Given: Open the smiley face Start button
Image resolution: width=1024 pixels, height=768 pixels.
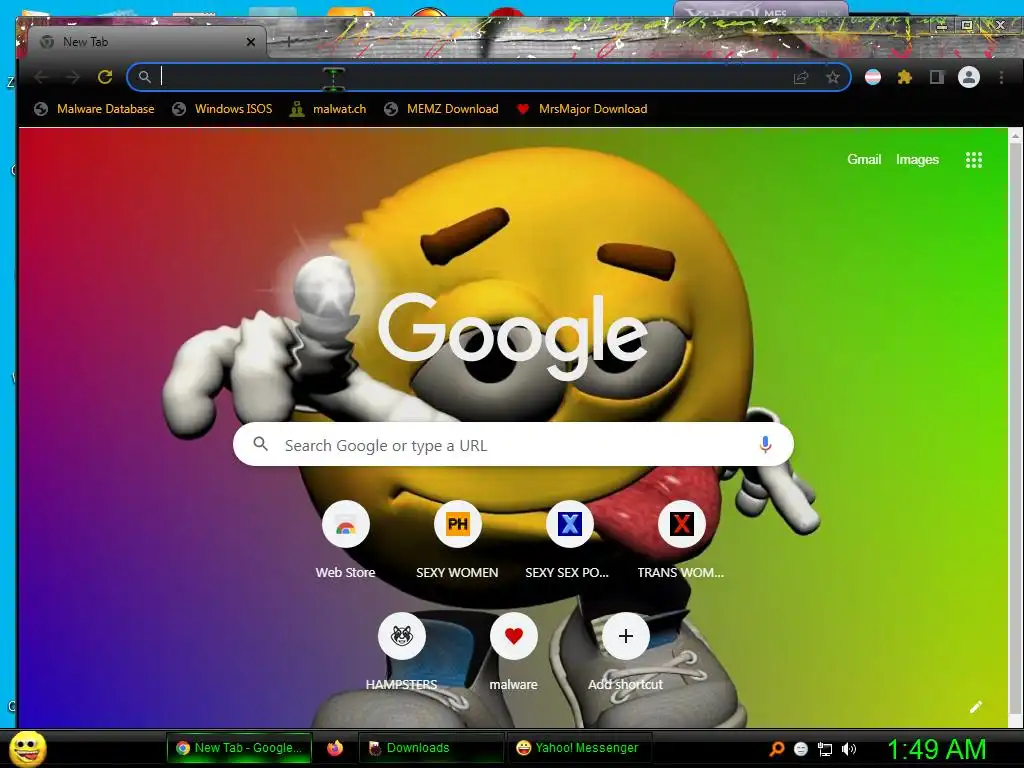Looking at the screenshot, I should coord(27,748).
